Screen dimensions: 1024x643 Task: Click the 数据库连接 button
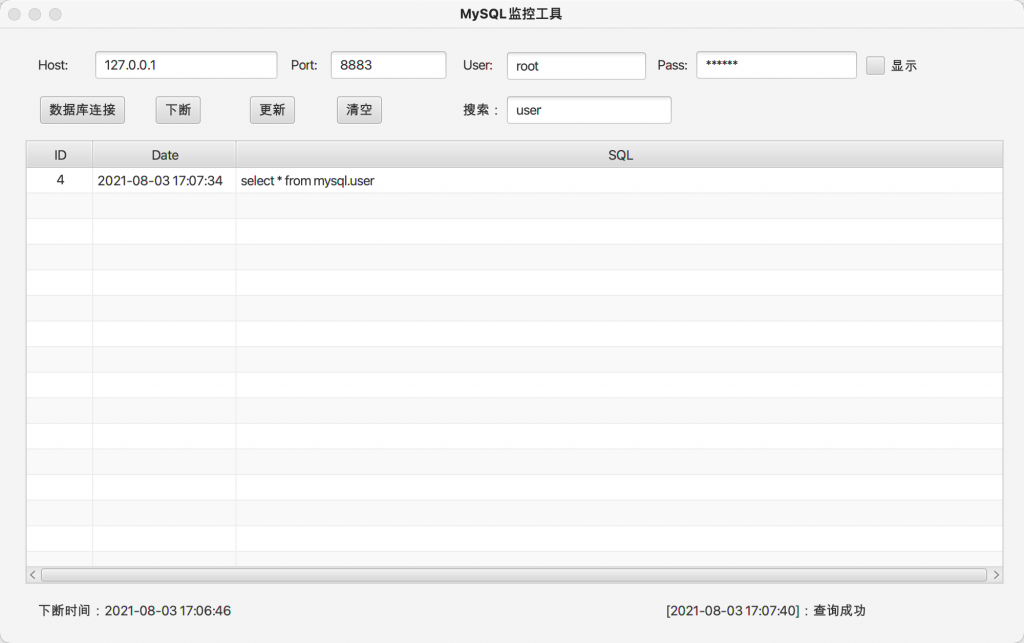tap(82, 110)
